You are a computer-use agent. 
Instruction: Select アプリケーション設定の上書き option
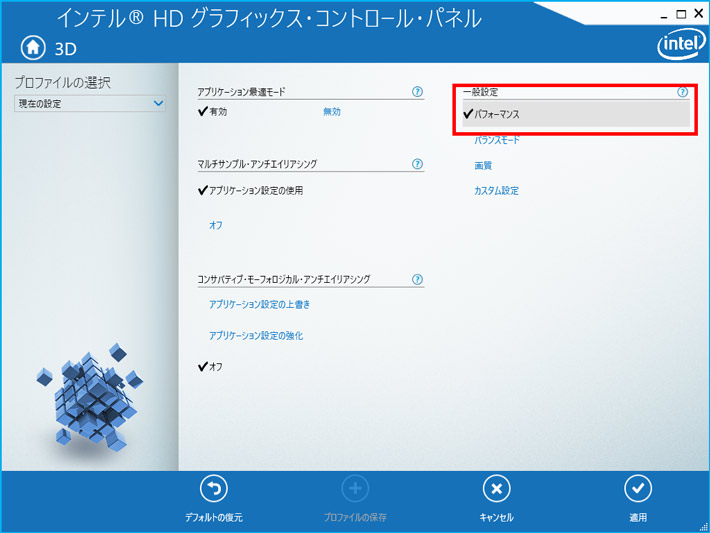coord(259,304)
